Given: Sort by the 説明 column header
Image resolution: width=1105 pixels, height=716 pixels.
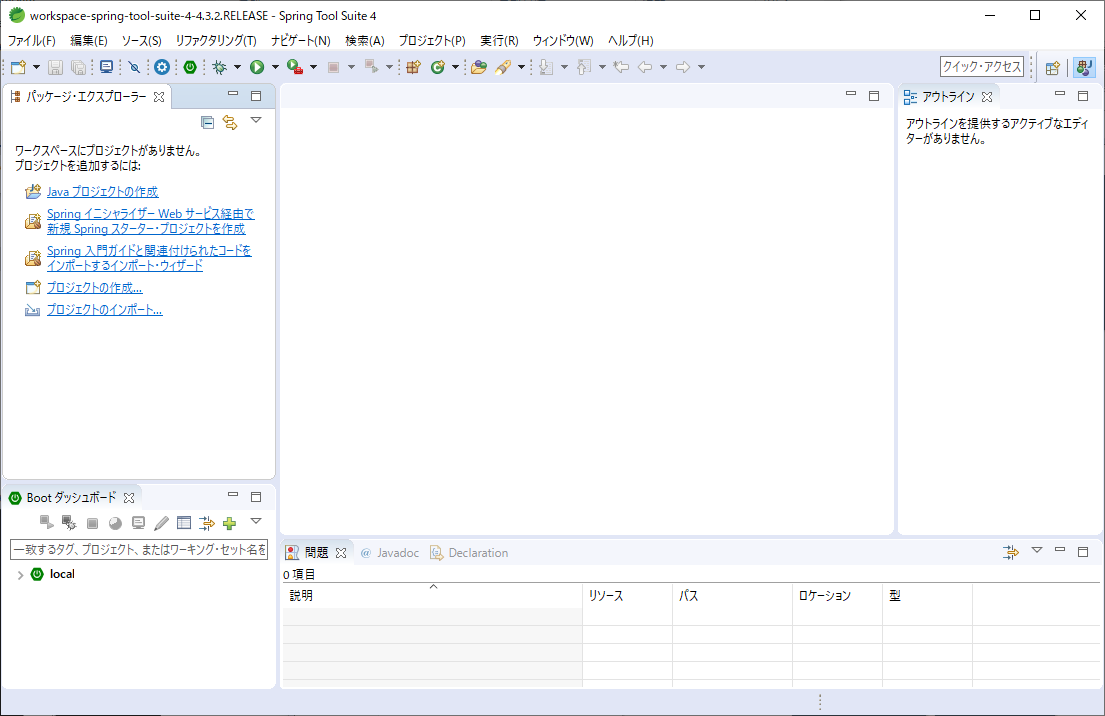Looking at the screenshot, I should (x=432, y=595).
